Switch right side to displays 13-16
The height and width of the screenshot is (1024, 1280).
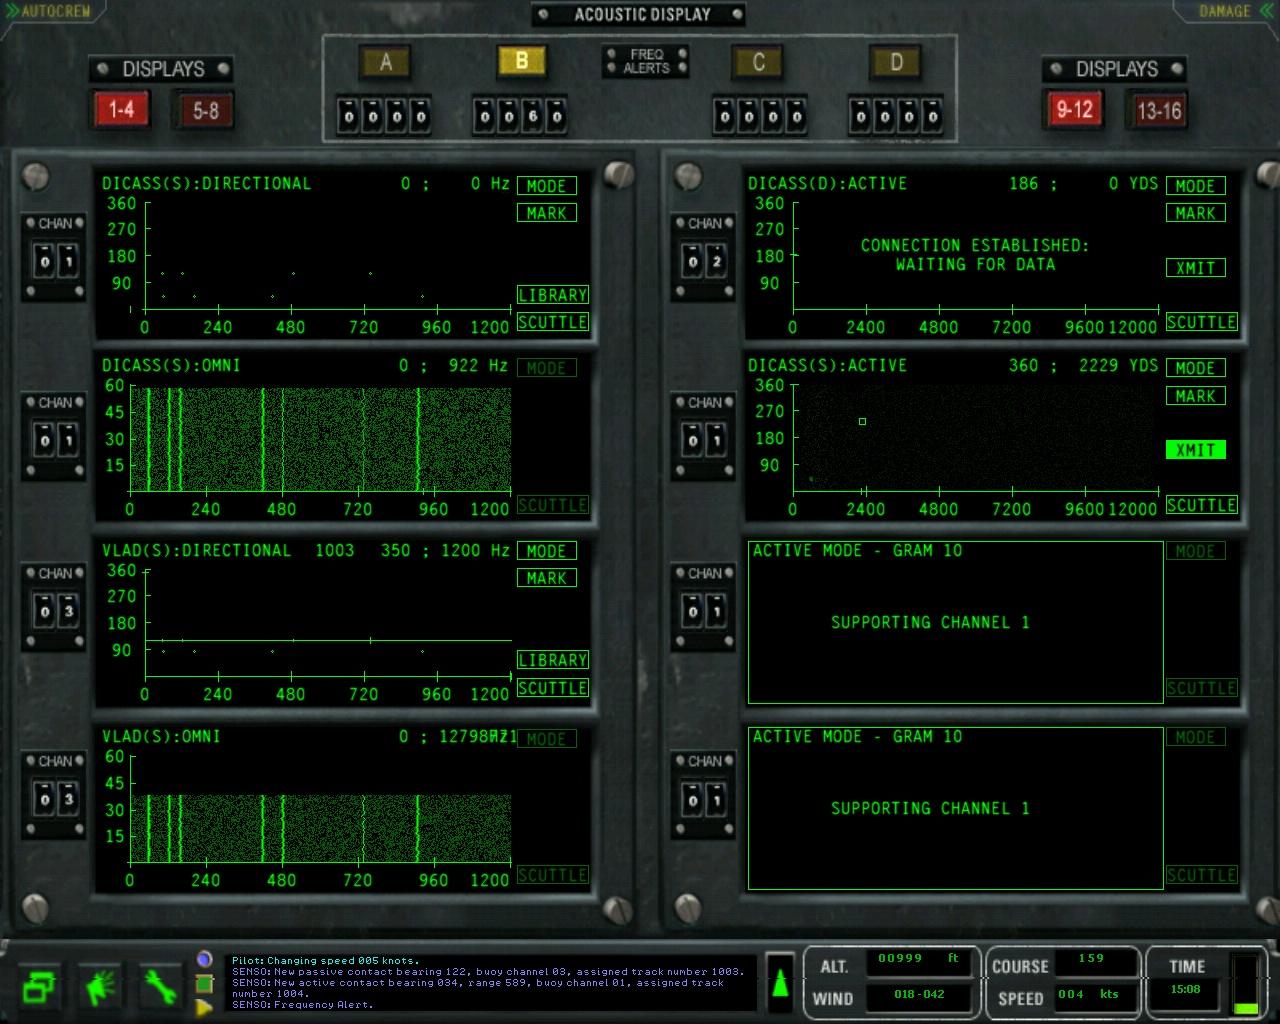coord(1159,109)
